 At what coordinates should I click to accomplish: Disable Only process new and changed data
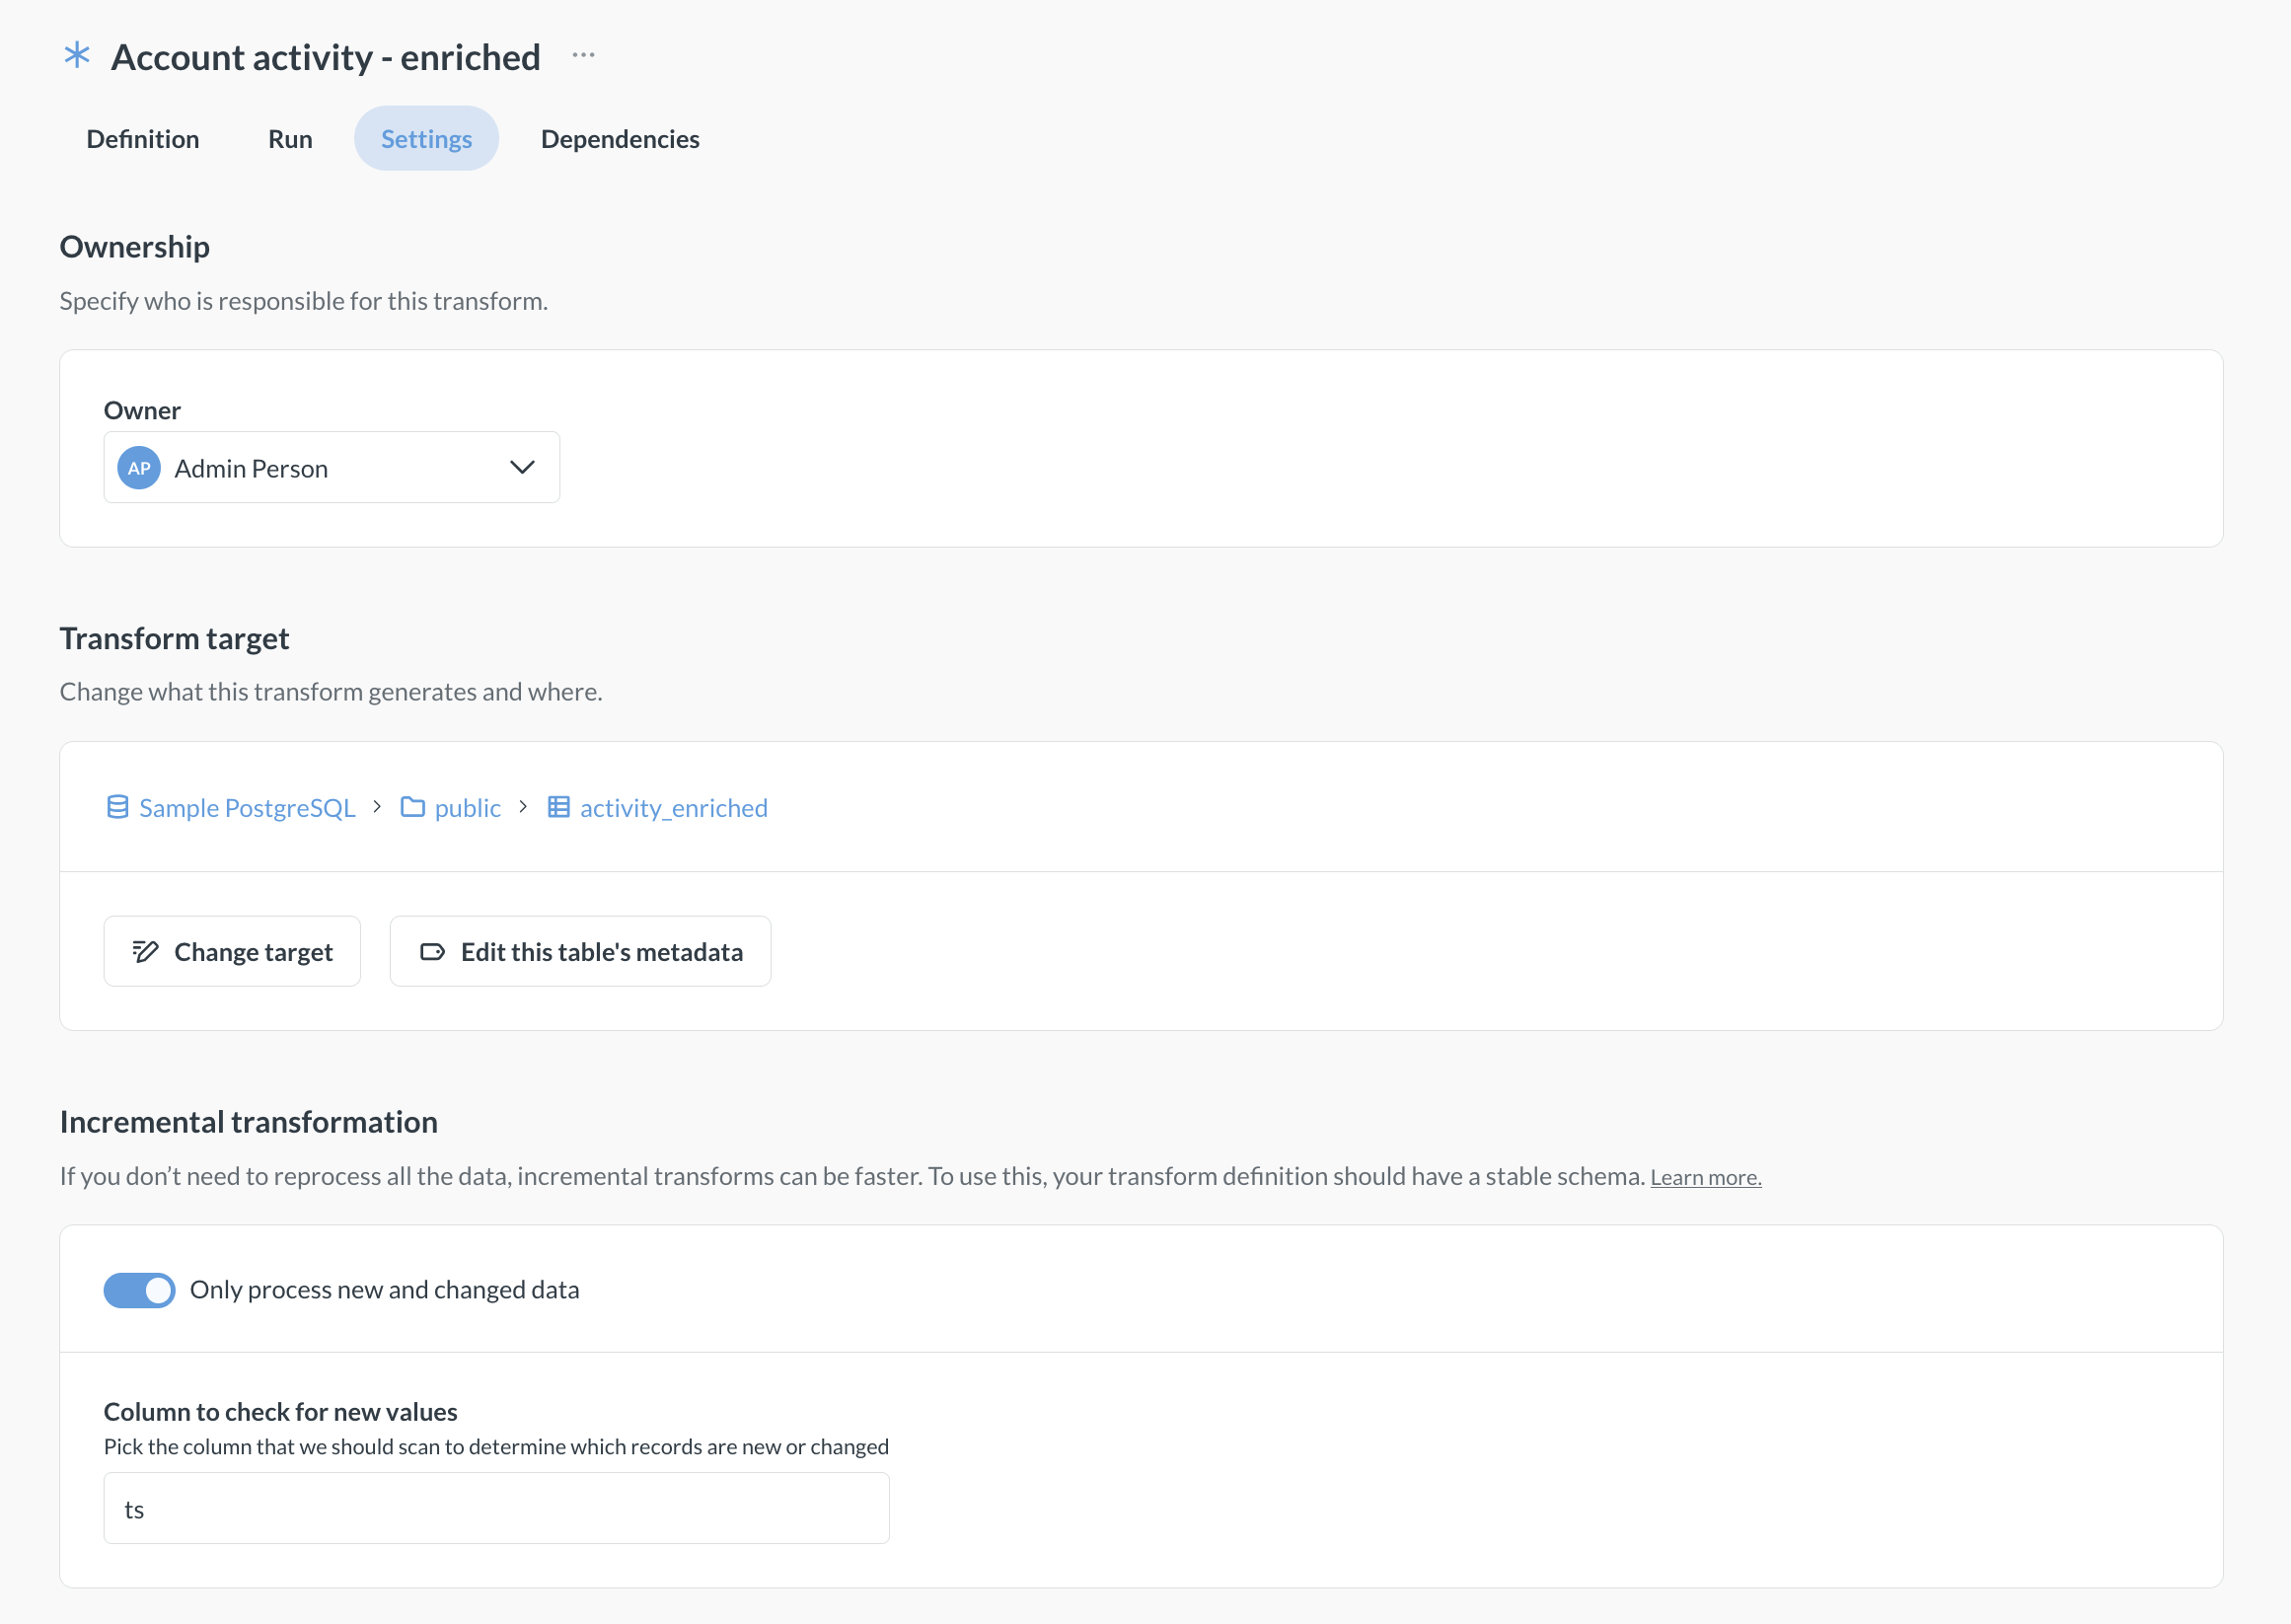tap(139, 1290)
